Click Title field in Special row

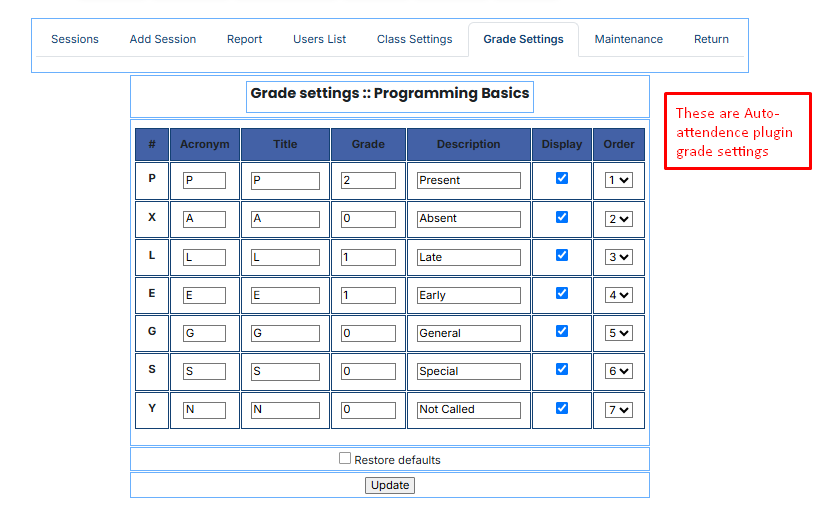285,372
